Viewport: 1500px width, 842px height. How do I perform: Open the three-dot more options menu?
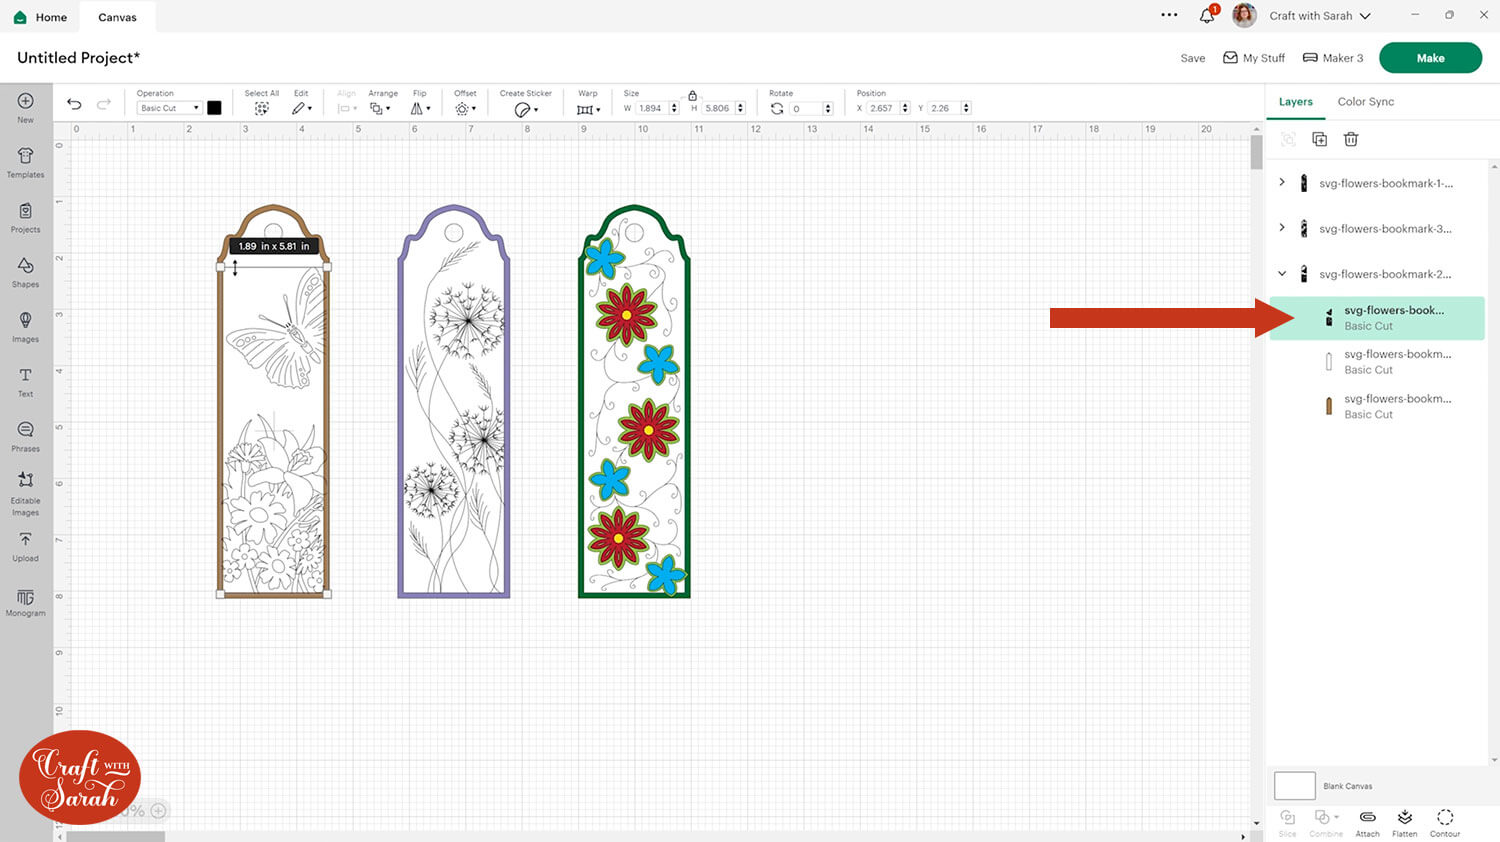[x=1169, y=15]
